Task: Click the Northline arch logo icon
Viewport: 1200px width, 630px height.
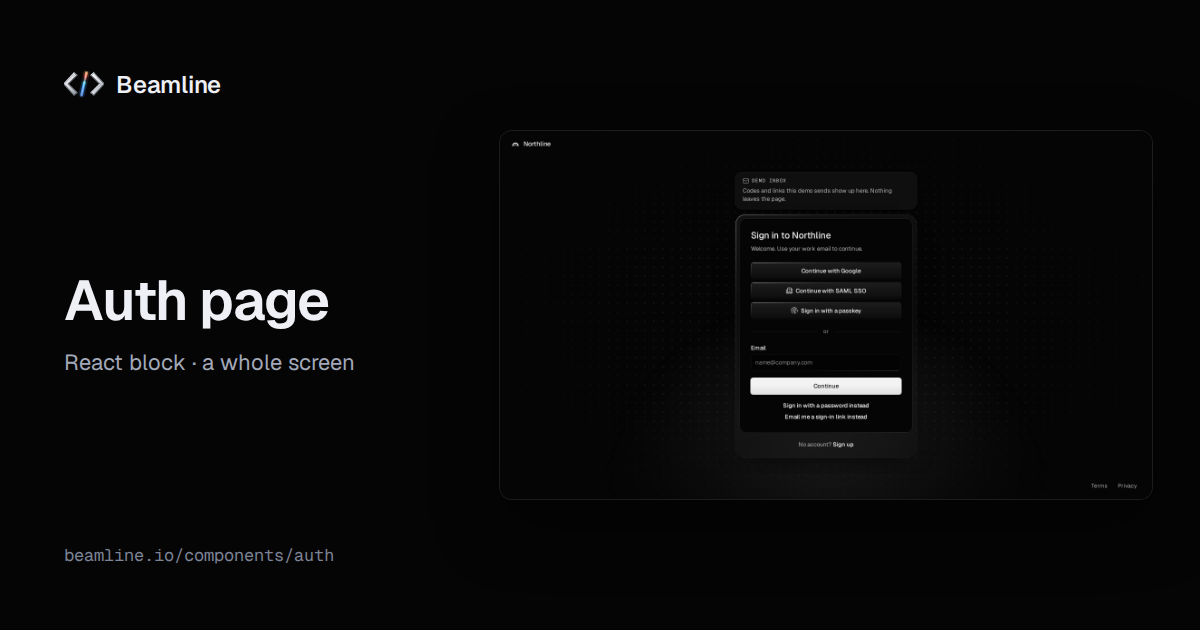Action: coord(515,144)
